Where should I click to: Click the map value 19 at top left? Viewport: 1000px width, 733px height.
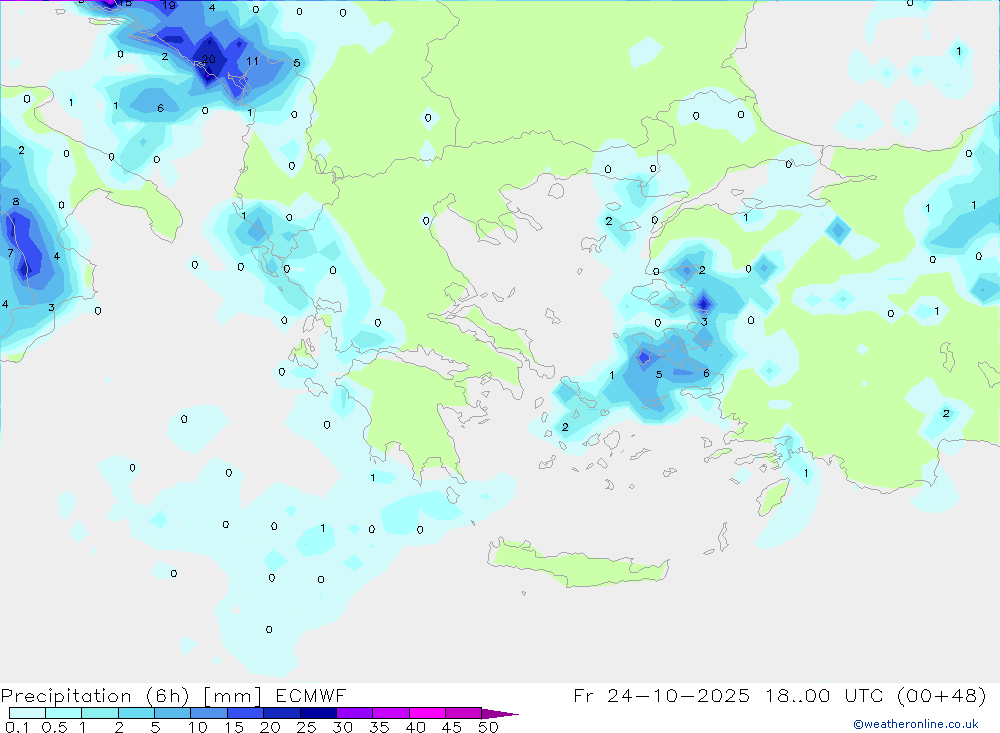pyautogui.click(x=168, y=6)
